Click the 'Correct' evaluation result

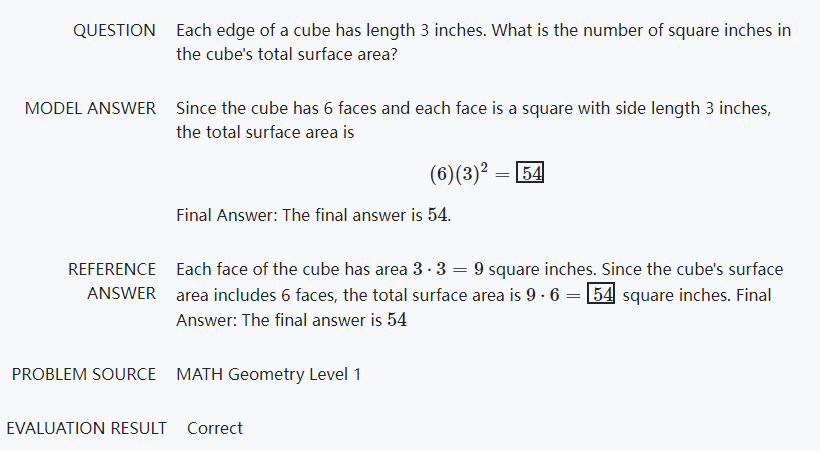215,428
